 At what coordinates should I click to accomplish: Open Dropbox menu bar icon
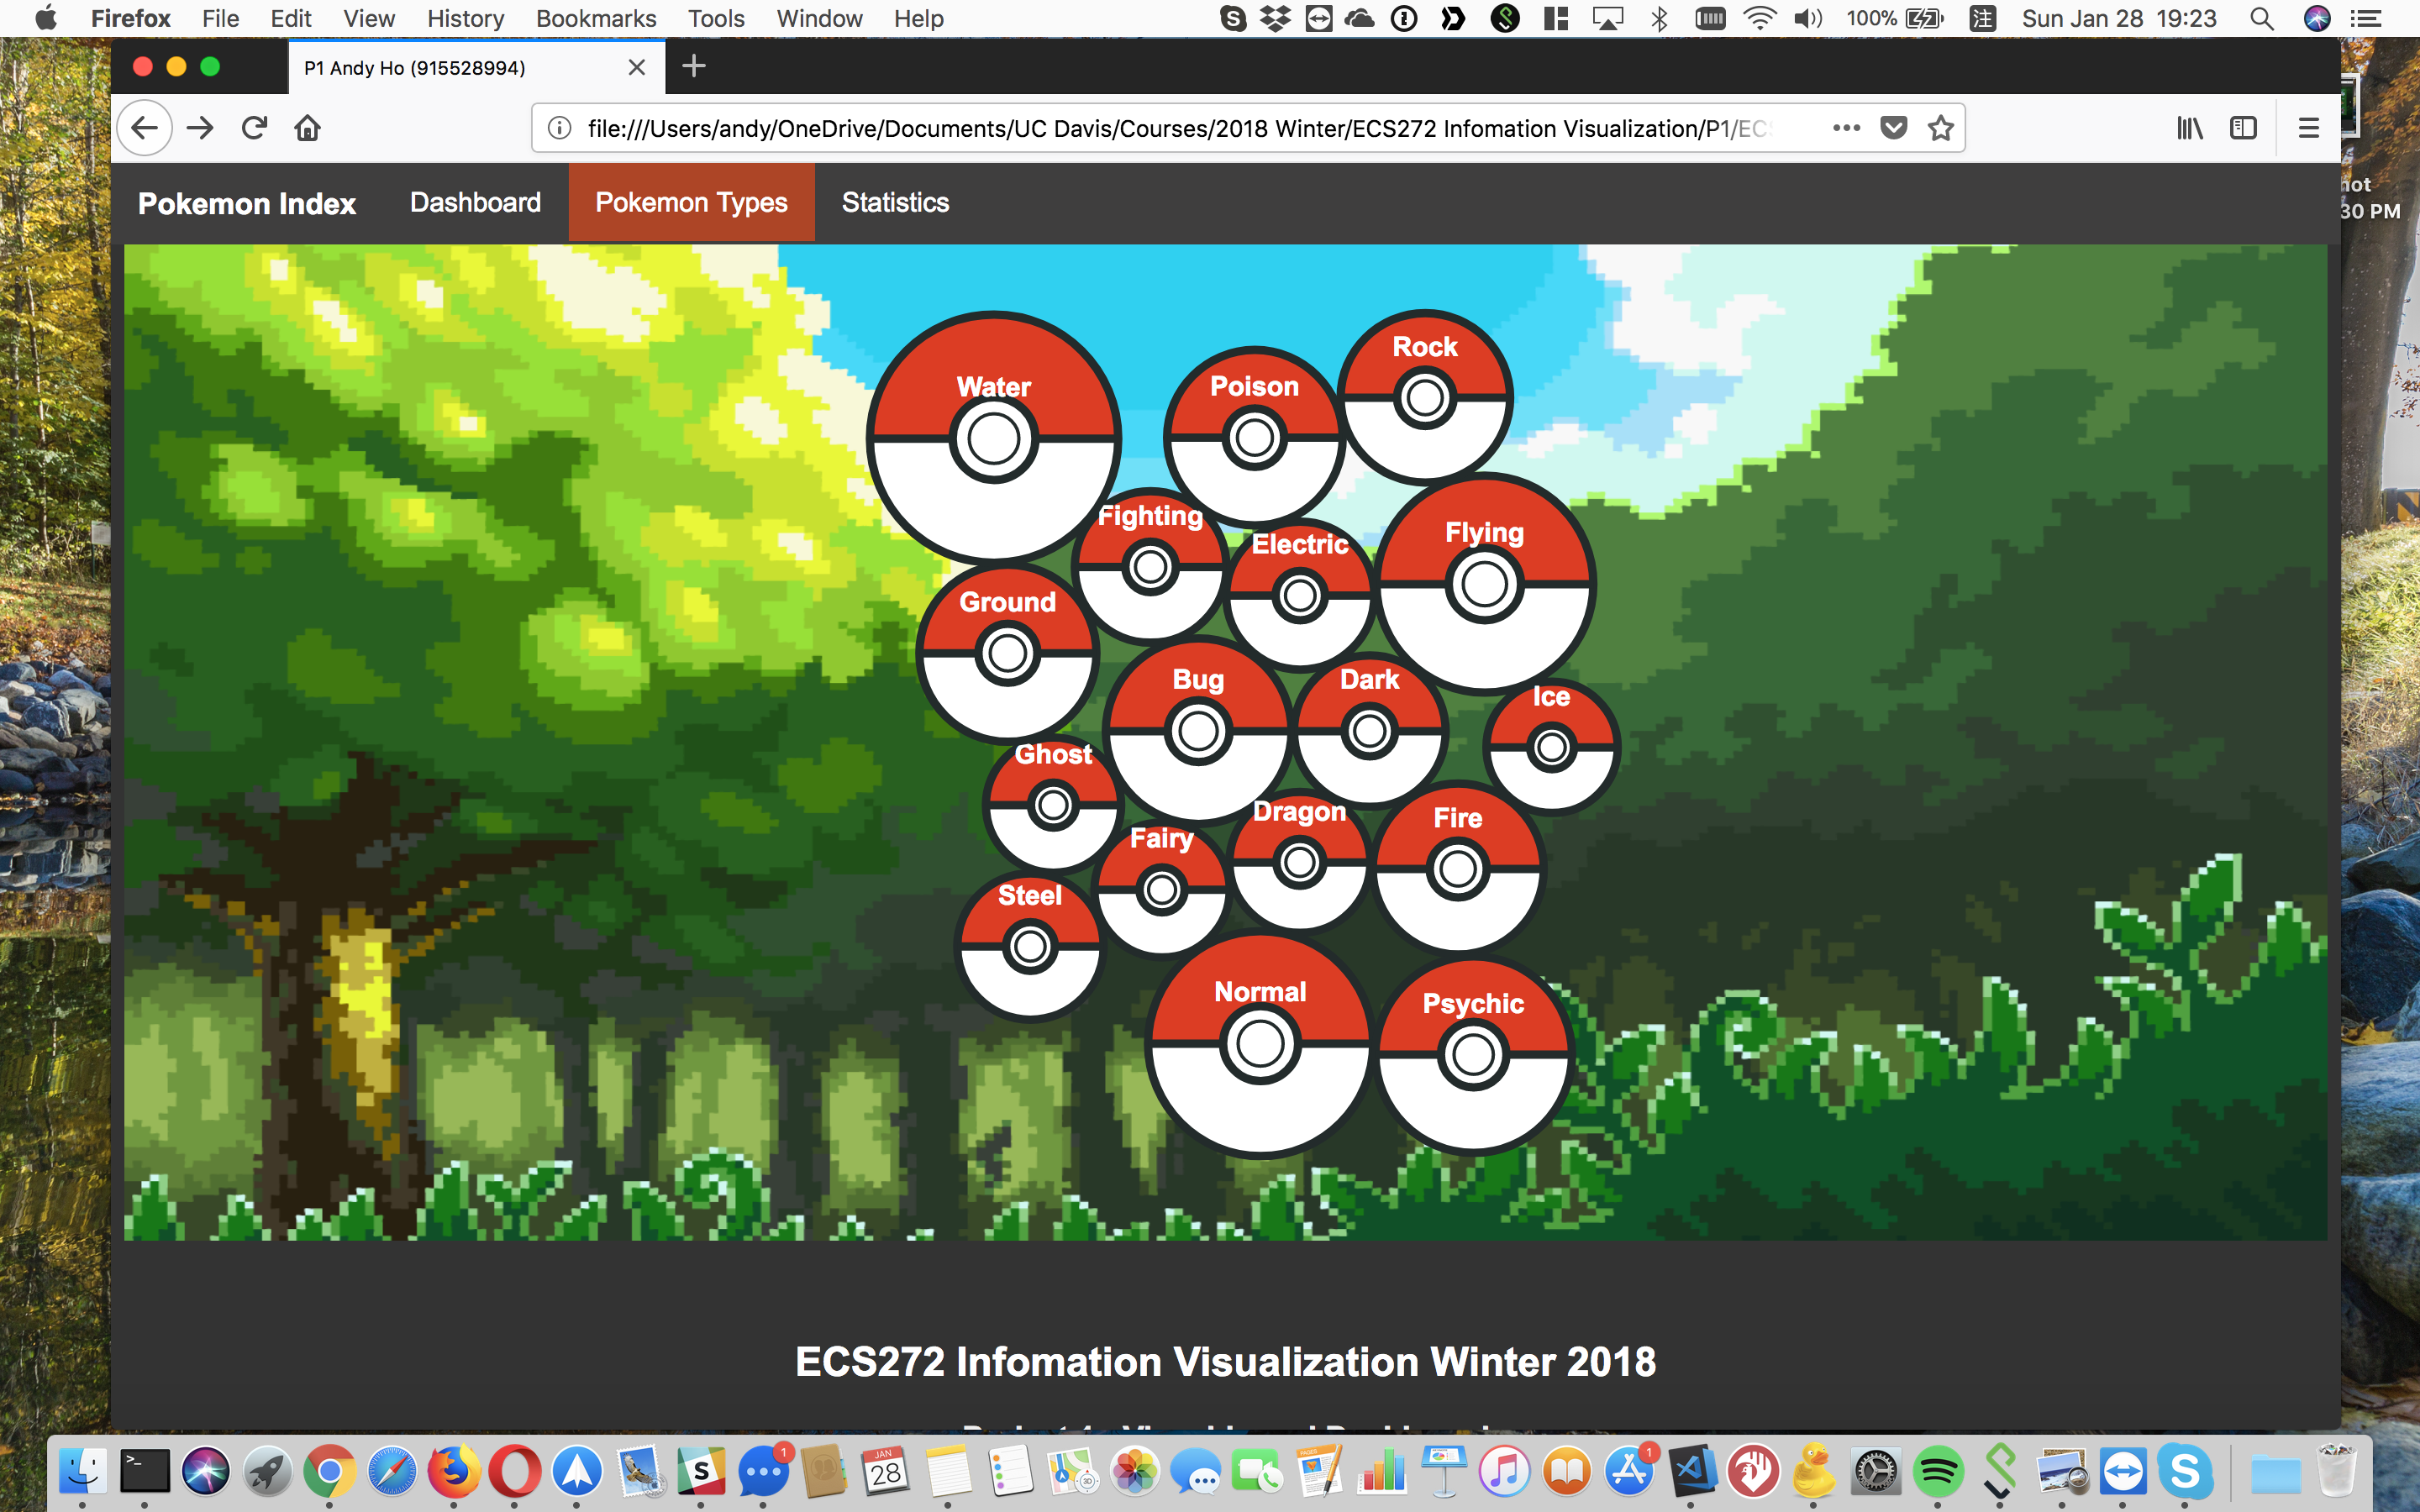1275,18
